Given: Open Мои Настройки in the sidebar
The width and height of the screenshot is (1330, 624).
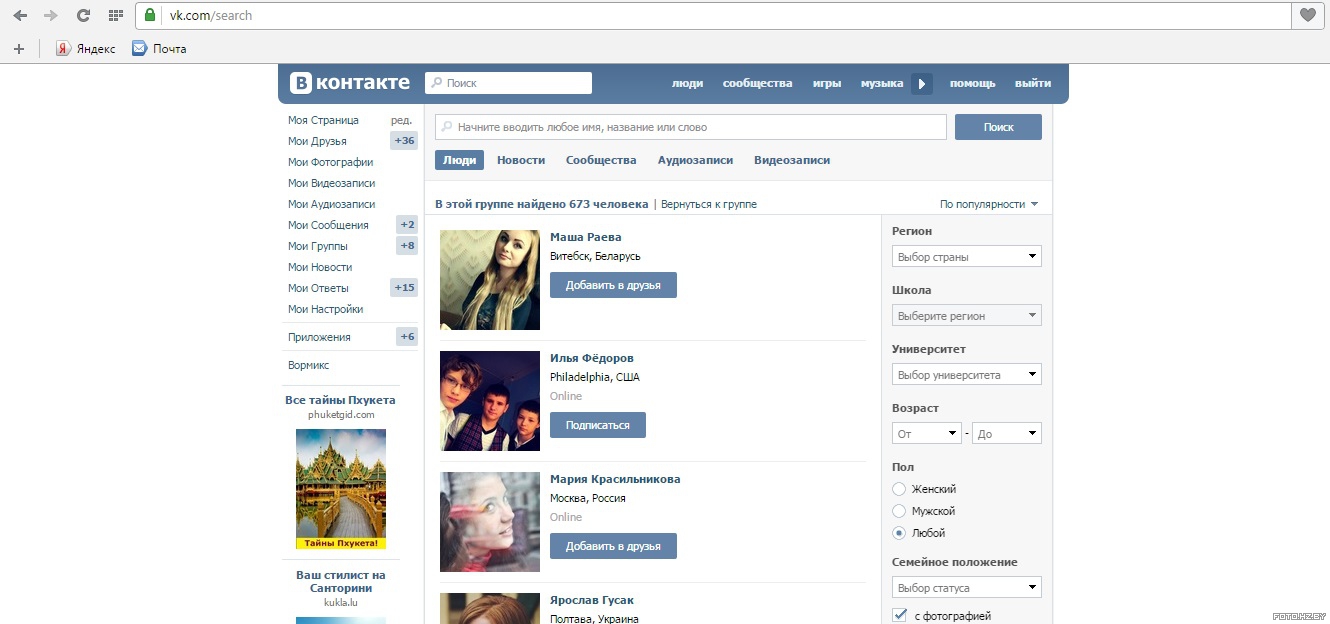Looking at the screenshot, I should [326, 309].
